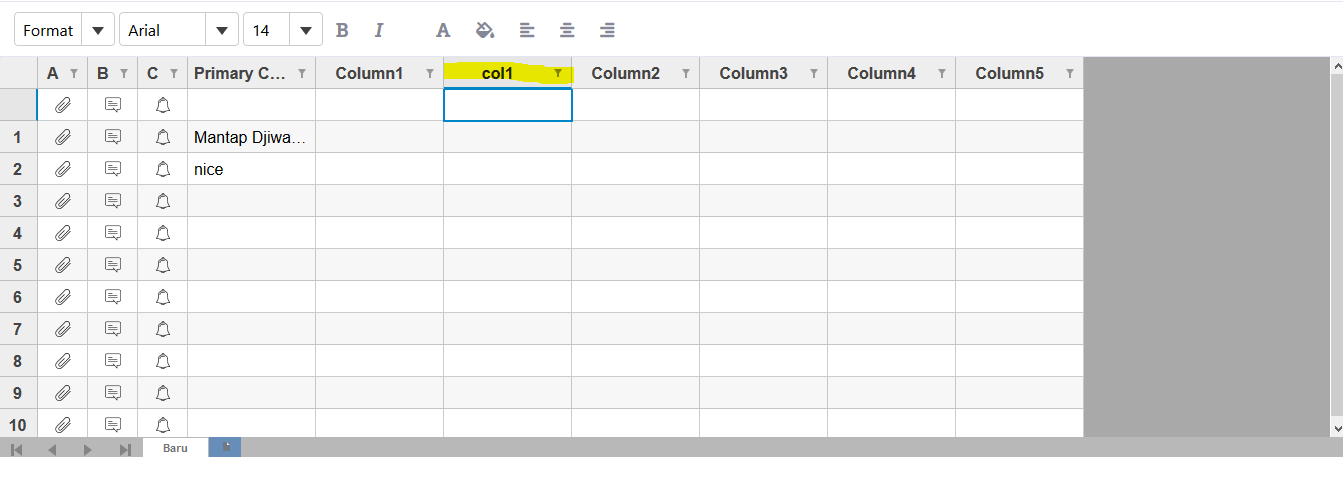Open the font color tool
The height and width of the screenshot is (481, 1343).
443,30
